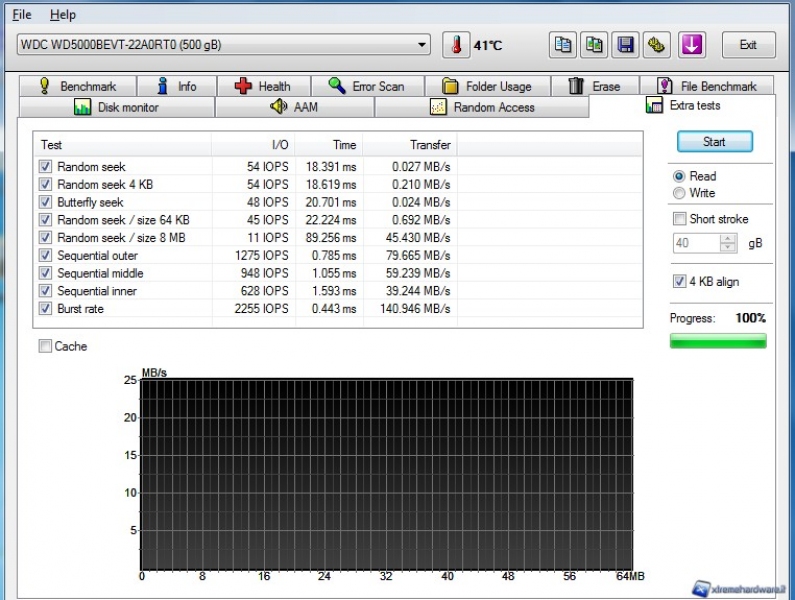Uncheck the Random seek test

click(x=45, y=167)
